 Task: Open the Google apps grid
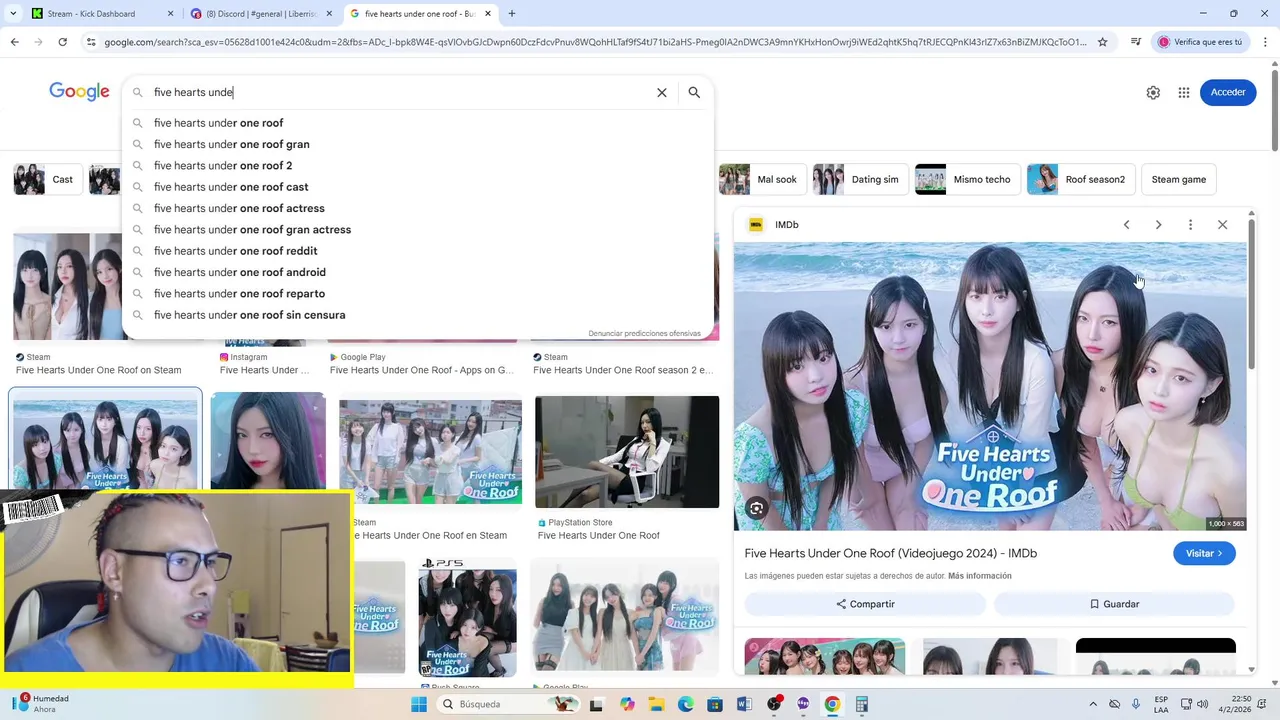pos(1184,92)
